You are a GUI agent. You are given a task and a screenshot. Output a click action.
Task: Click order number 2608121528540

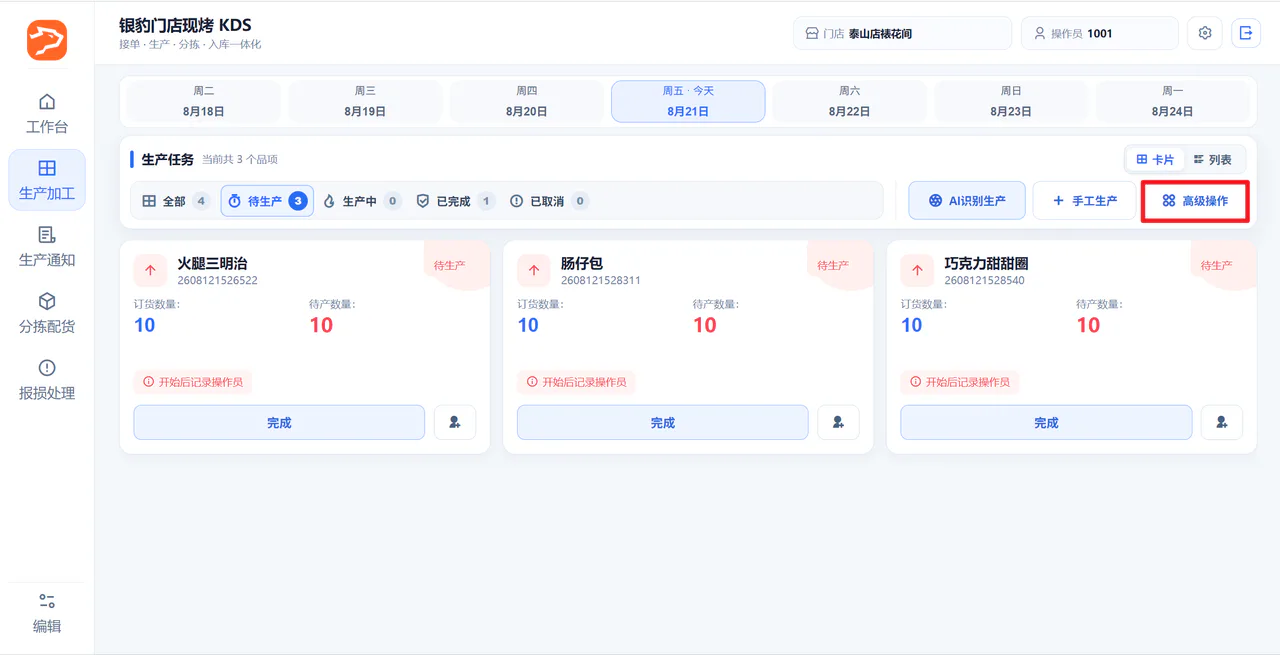985,281
